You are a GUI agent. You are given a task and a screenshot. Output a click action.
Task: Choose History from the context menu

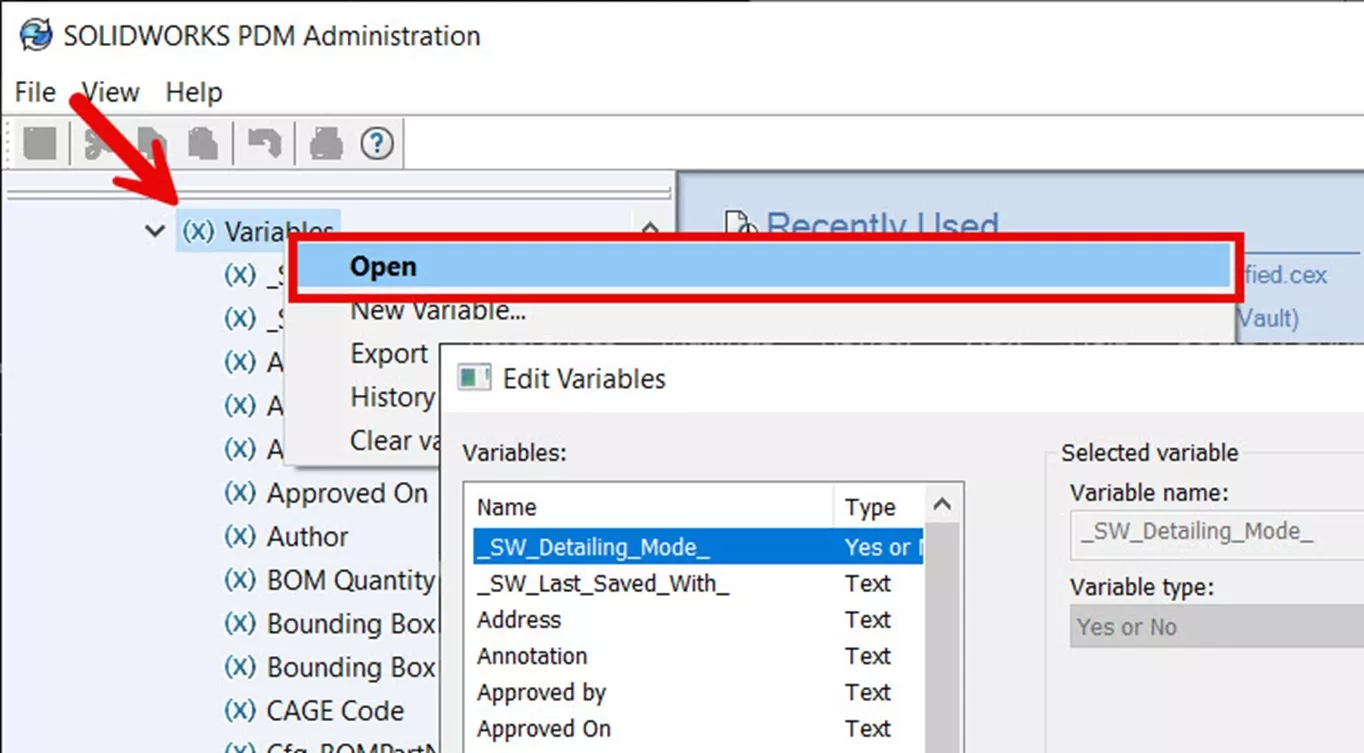click(392, 397)
